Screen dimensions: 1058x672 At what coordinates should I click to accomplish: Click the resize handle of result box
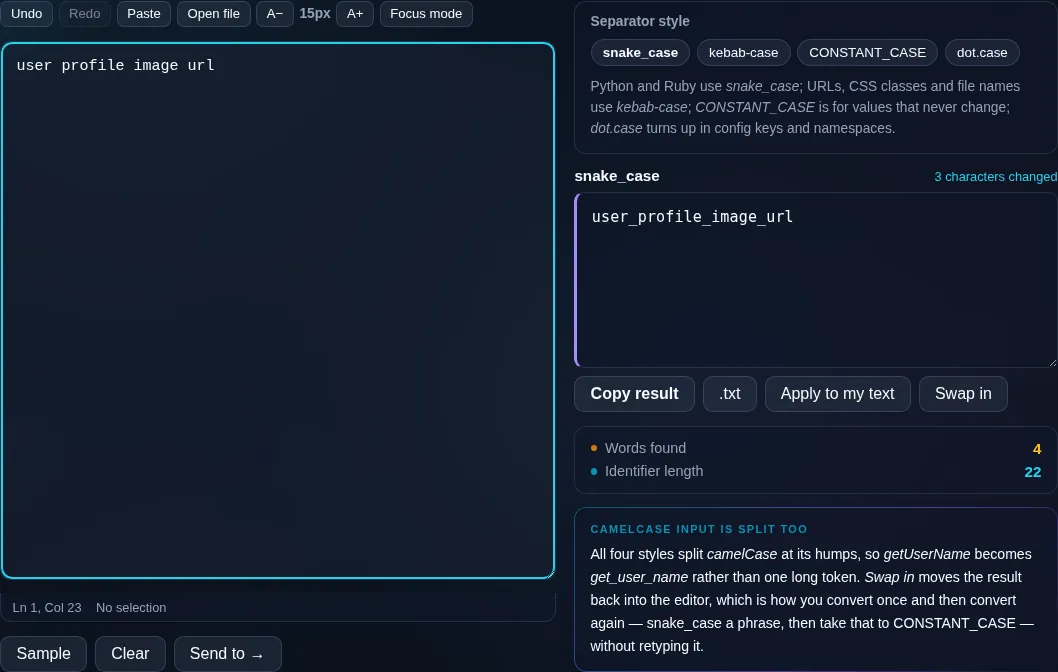1052,362
